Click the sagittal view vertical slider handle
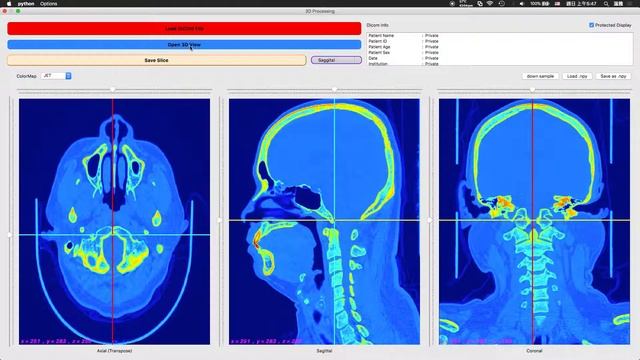This screenshot has width=640, height=360. coord(220,220)
